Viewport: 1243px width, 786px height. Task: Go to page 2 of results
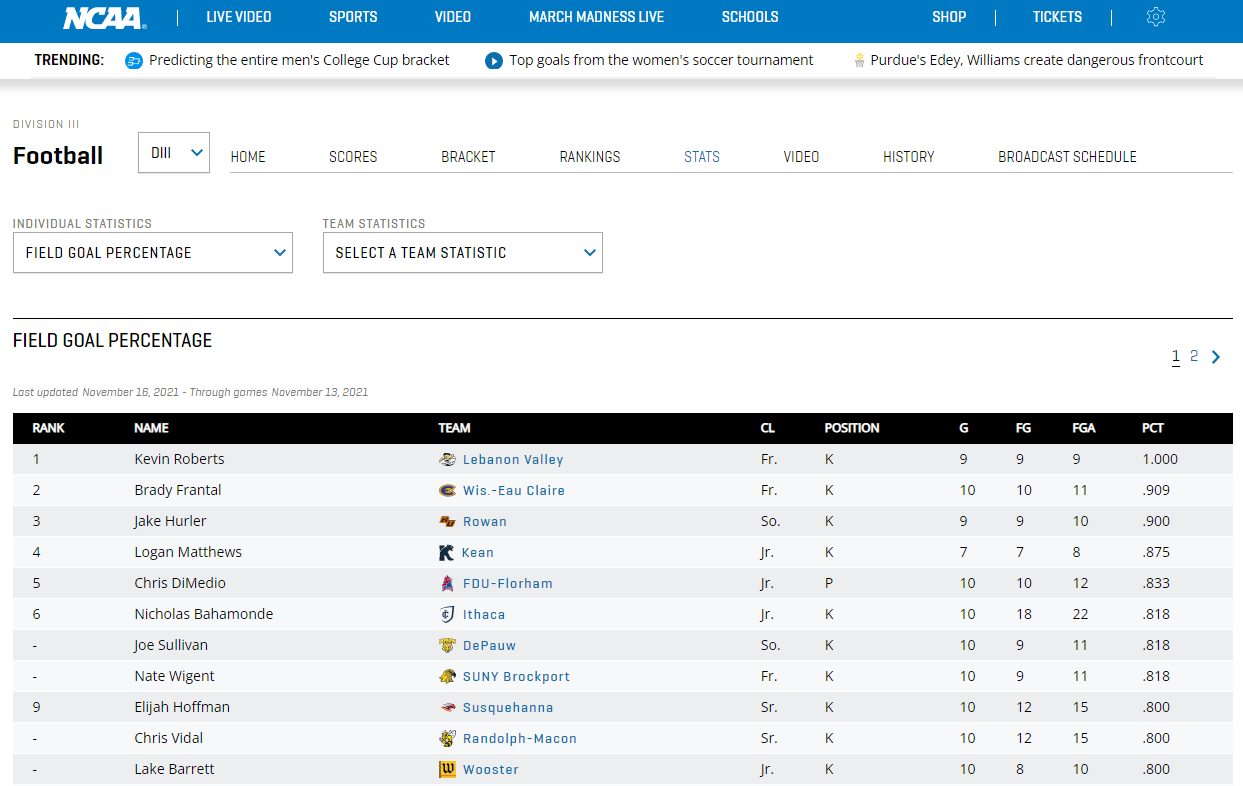click(x=1194, y=356)
